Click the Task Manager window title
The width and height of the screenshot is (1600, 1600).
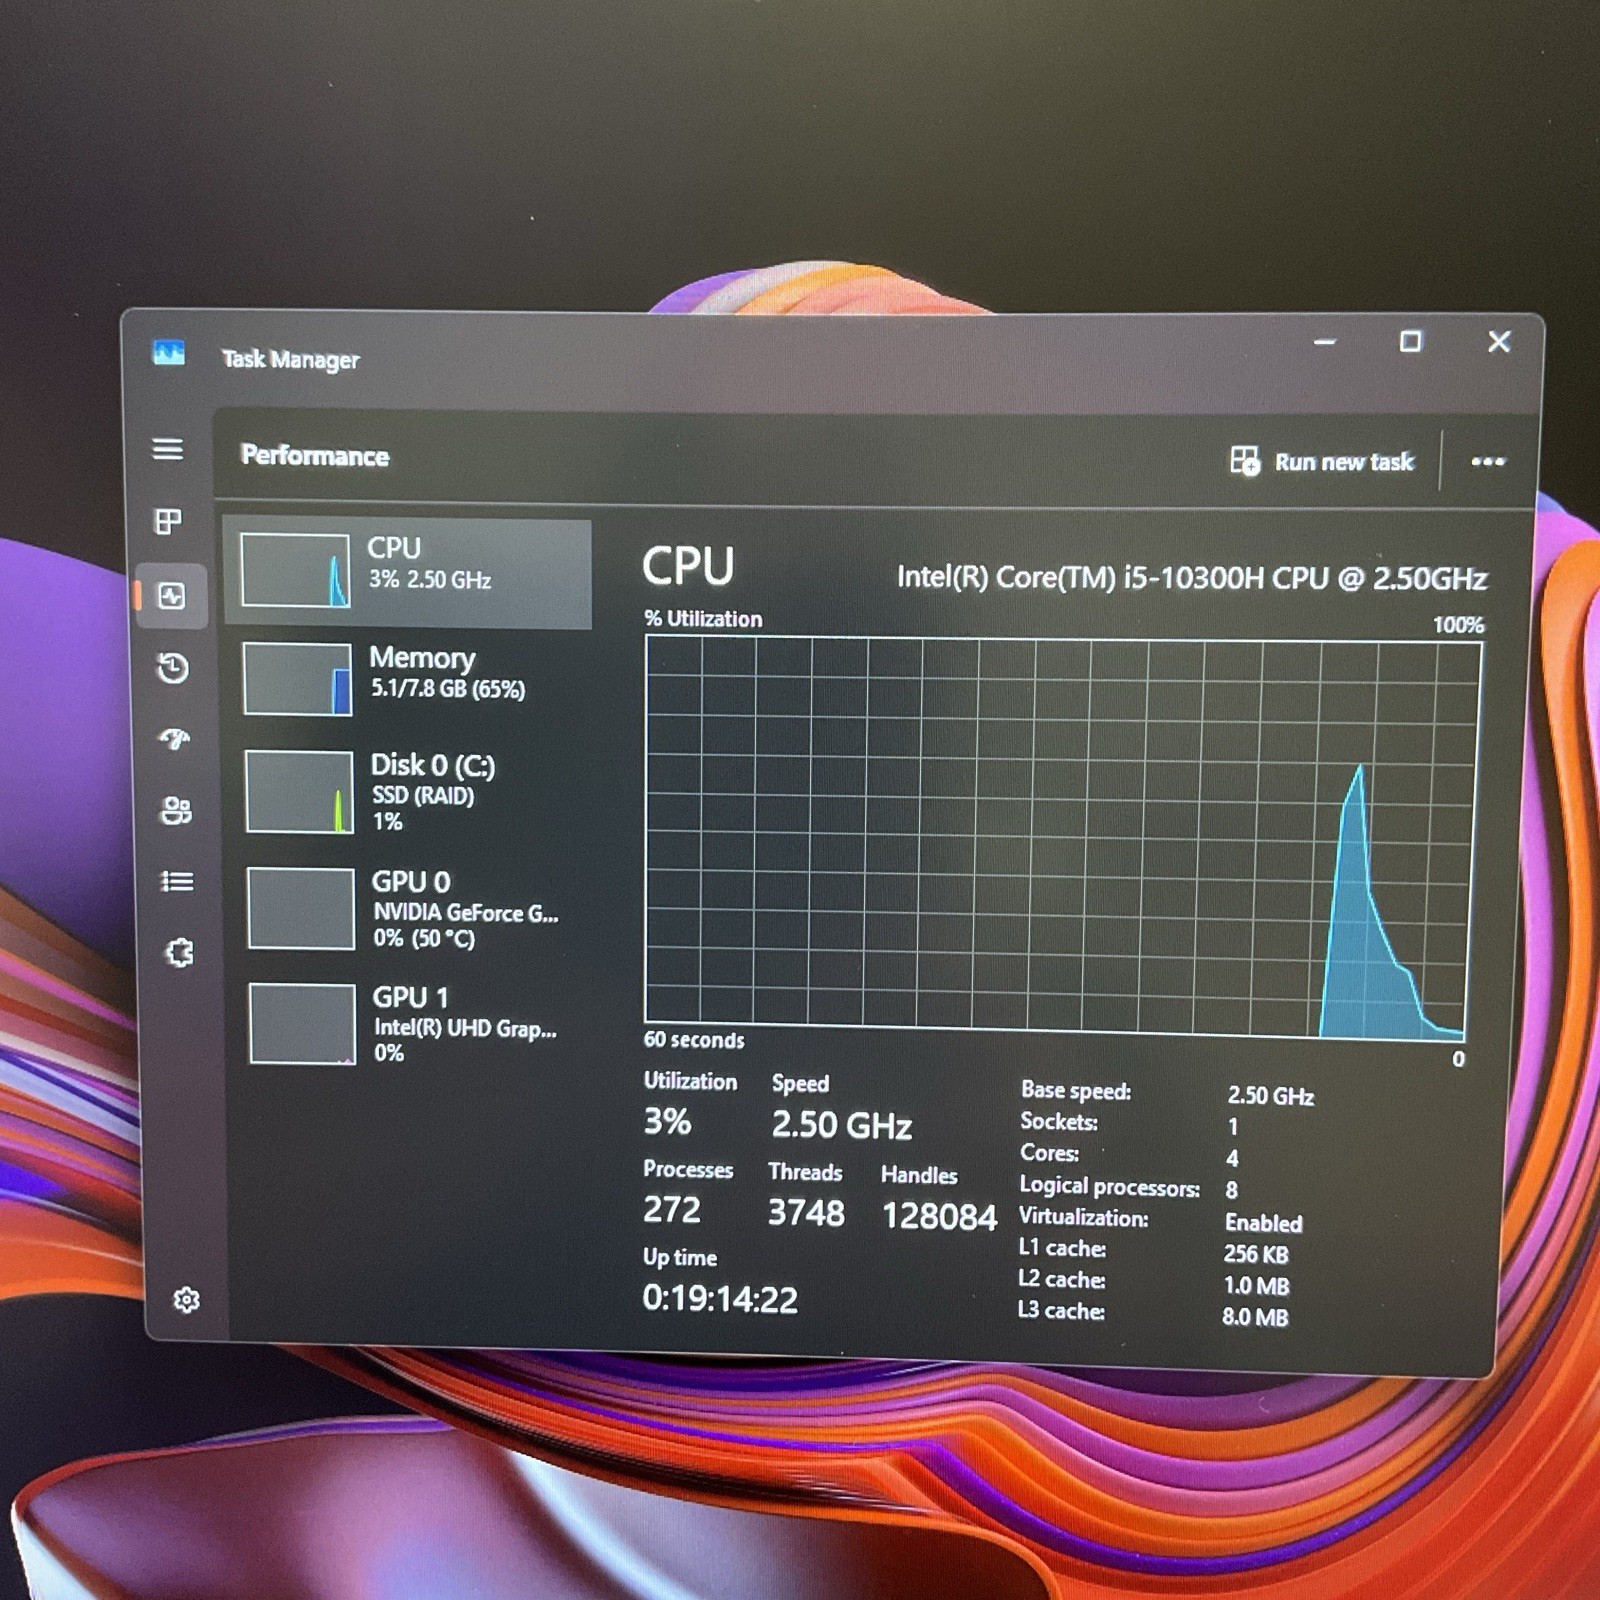click(x=290, y=359)
